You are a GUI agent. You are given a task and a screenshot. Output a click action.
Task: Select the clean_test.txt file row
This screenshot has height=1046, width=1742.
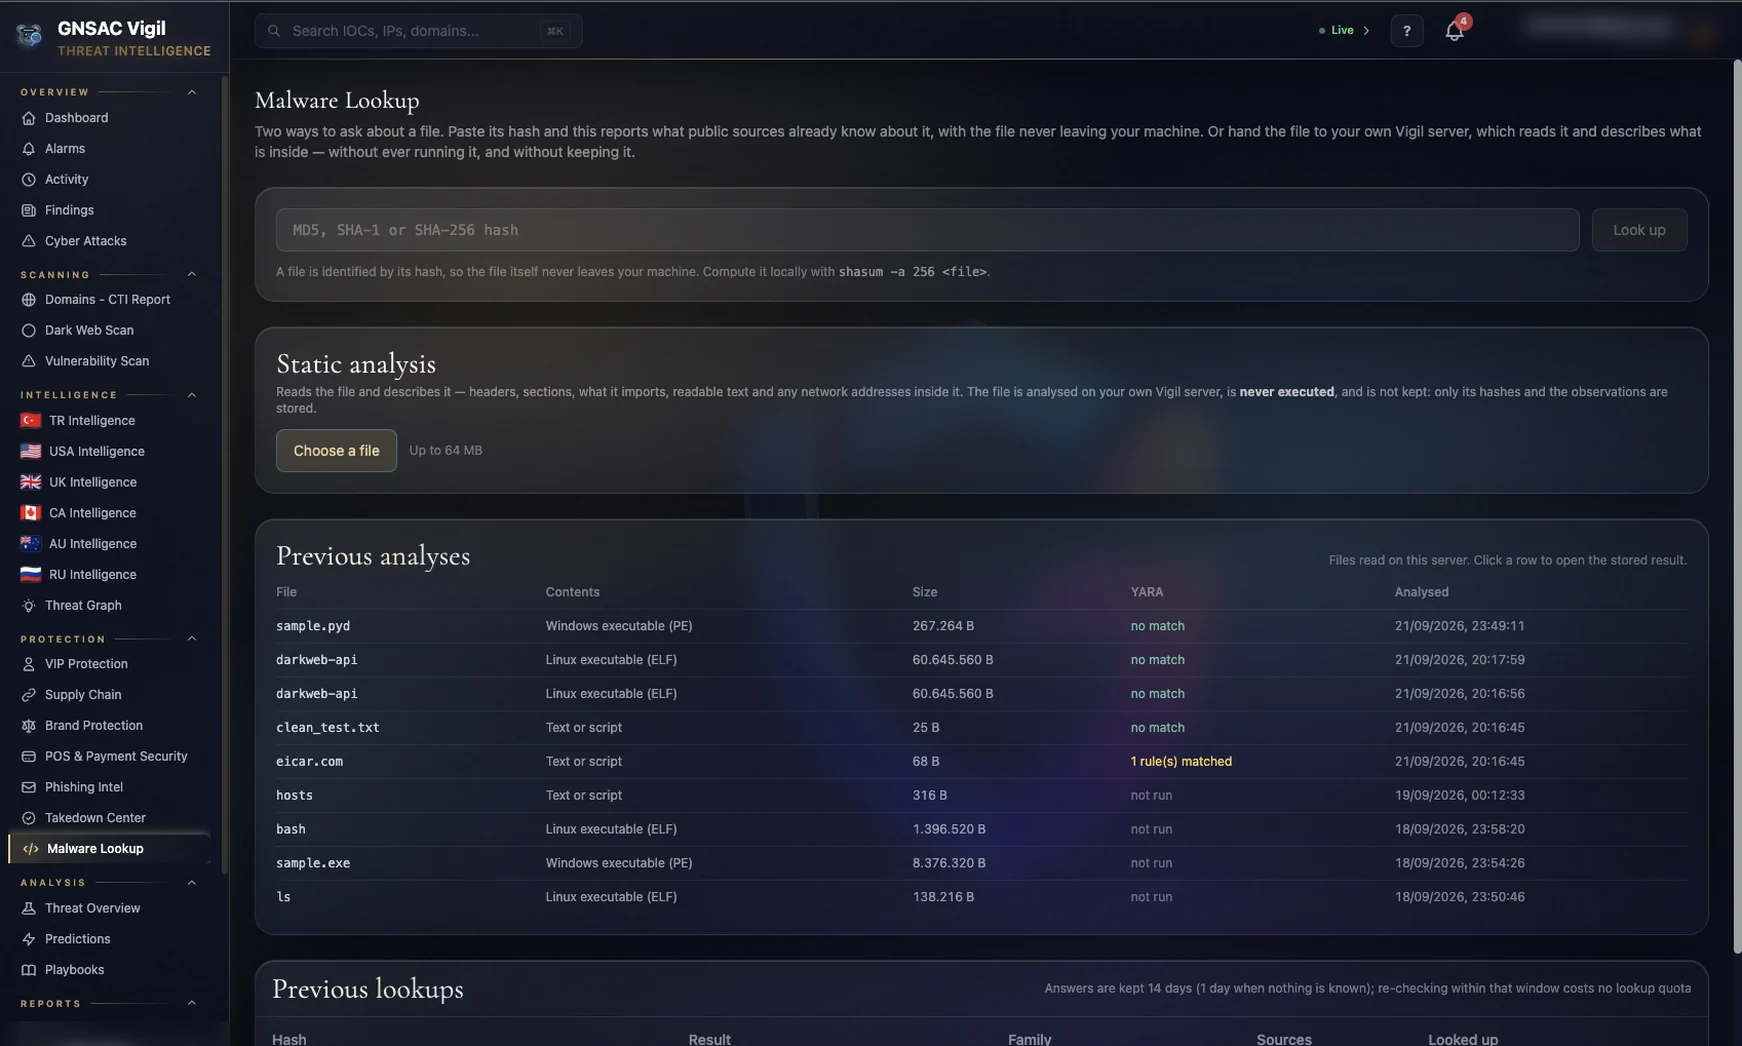click(x=981, y=728)
